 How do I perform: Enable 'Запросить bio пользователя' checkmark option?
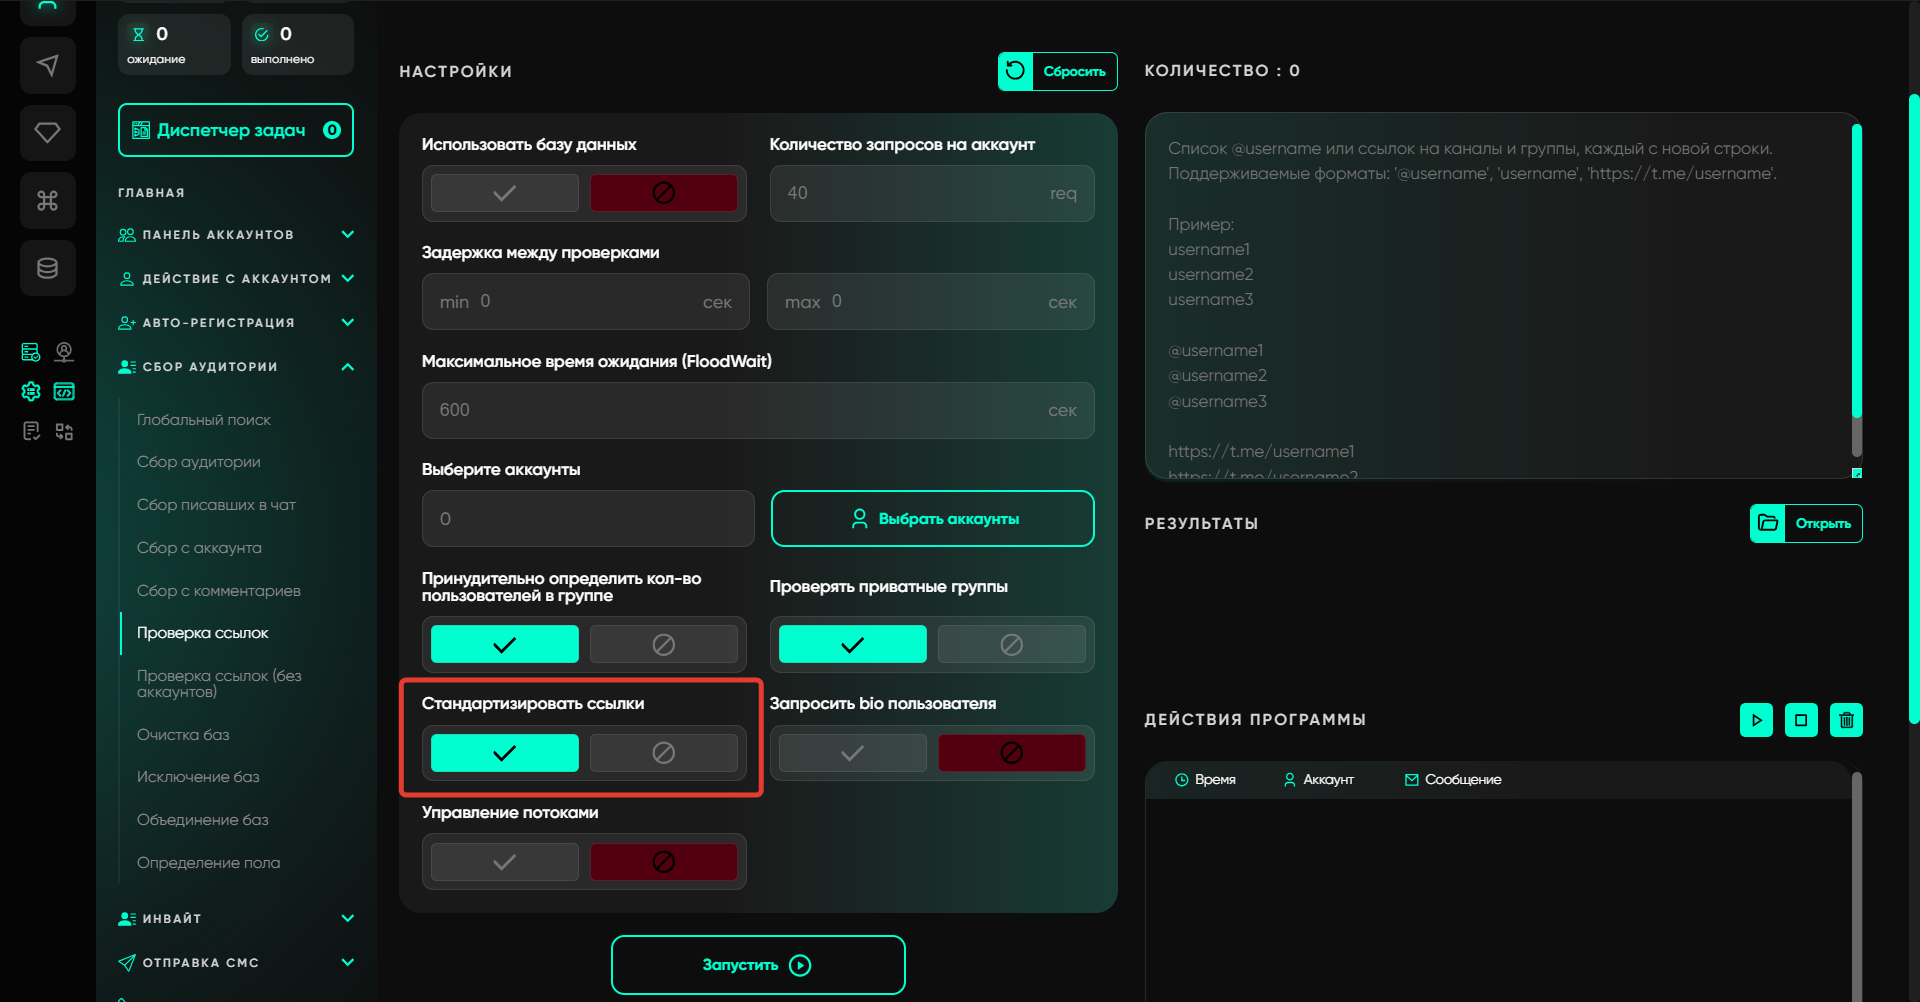click(x=852, y=753)
